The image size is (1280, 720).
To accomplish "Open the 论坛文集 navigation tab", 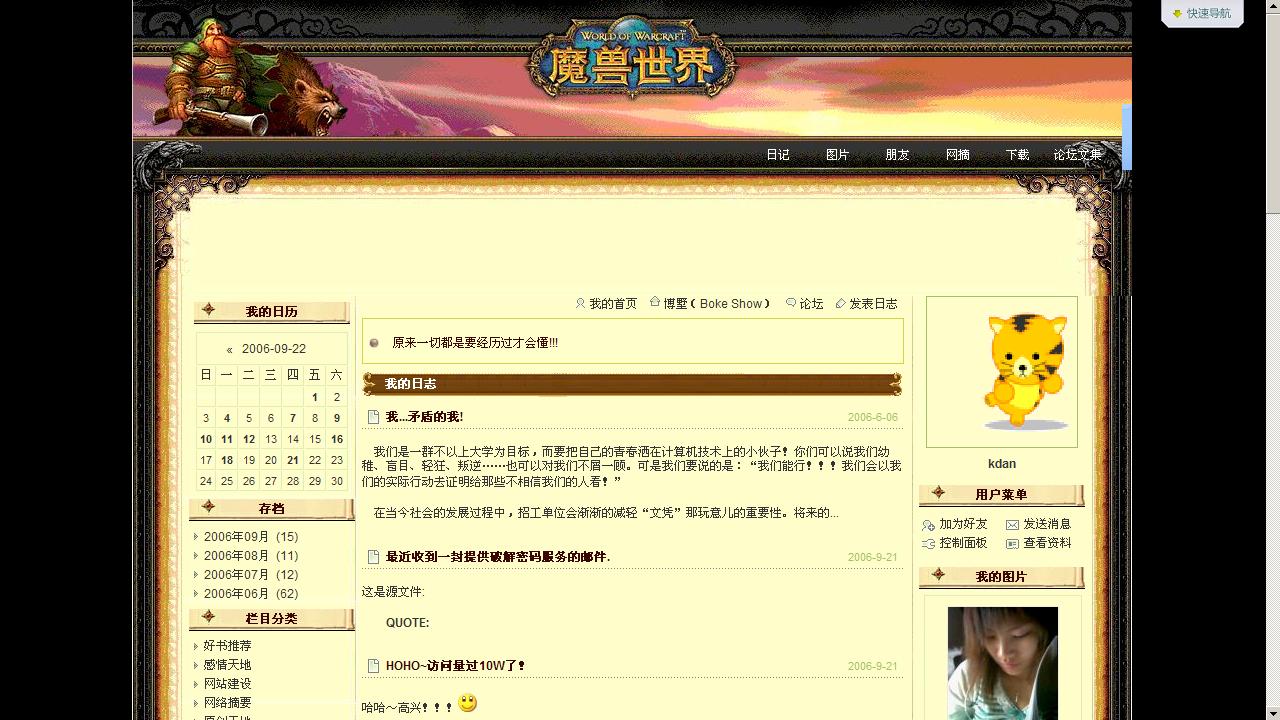I will tap(1078, 155).
